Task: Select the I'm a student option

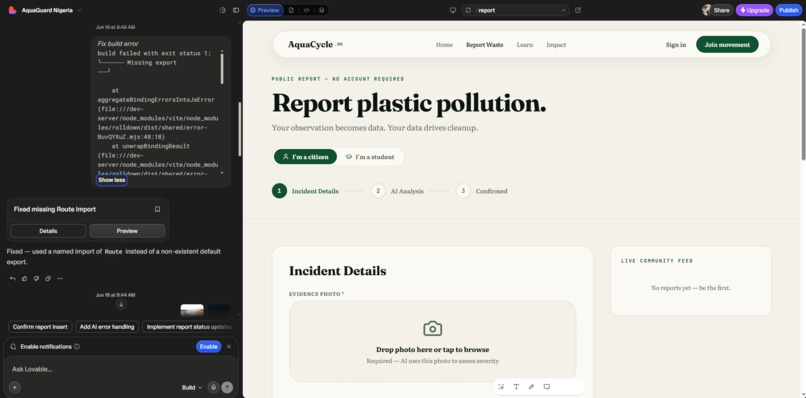Action: (x=370, y=157)
